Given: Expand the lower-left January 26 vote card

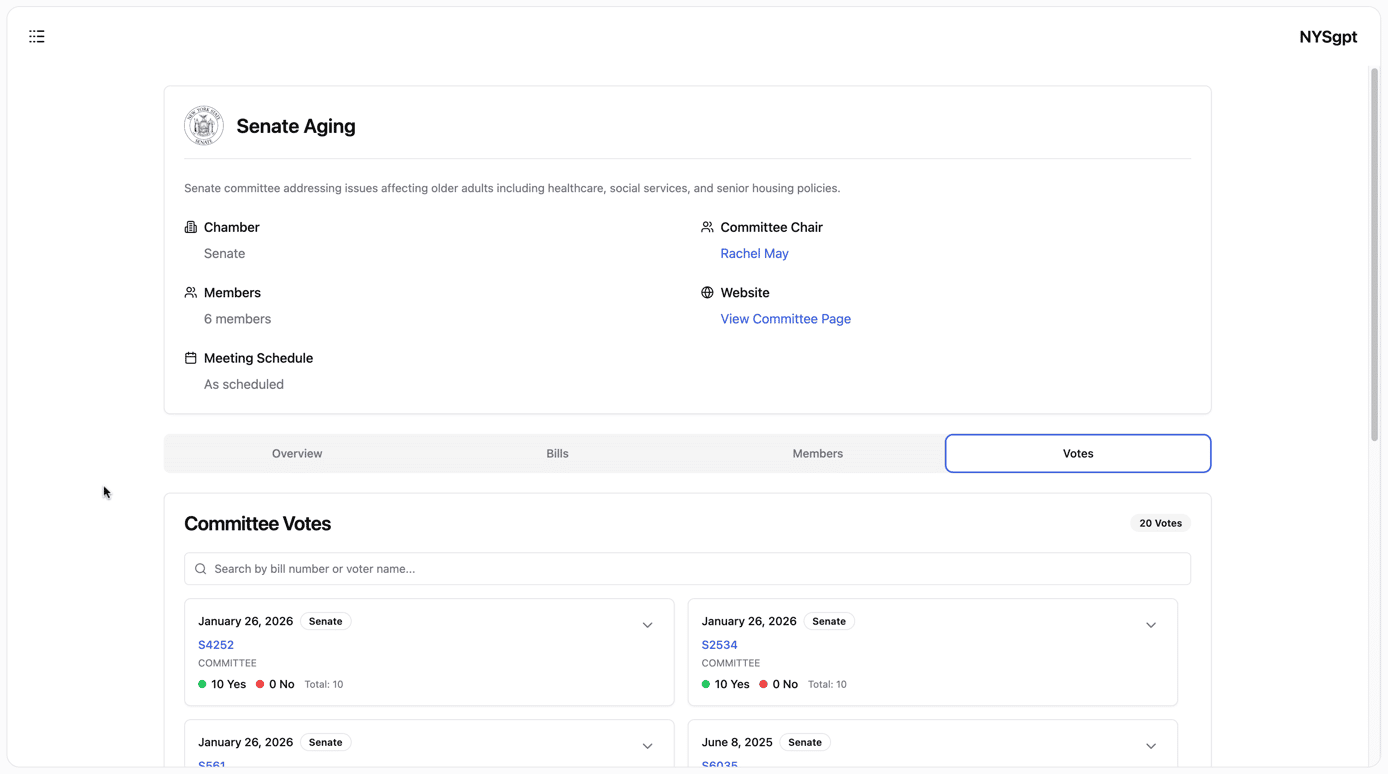Looking at the screenshot, I should (648, 746).
